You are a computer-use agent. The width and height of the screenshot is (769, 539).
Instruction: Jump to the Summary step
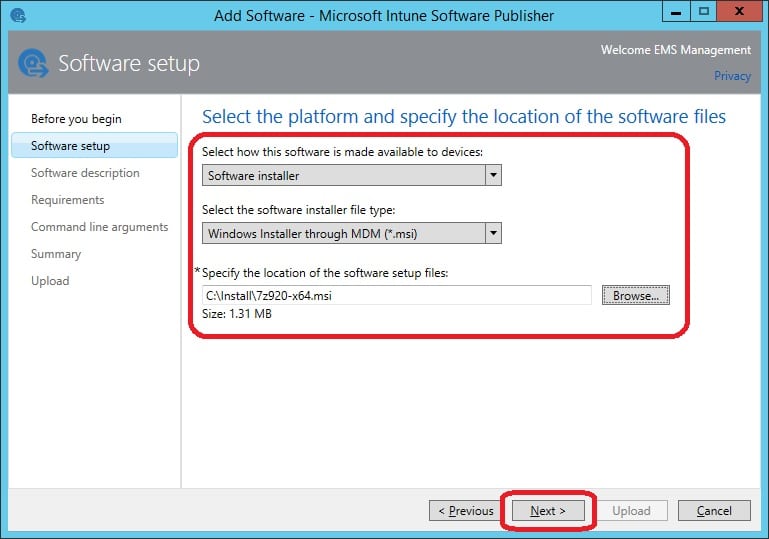click(x=56, y=254)
